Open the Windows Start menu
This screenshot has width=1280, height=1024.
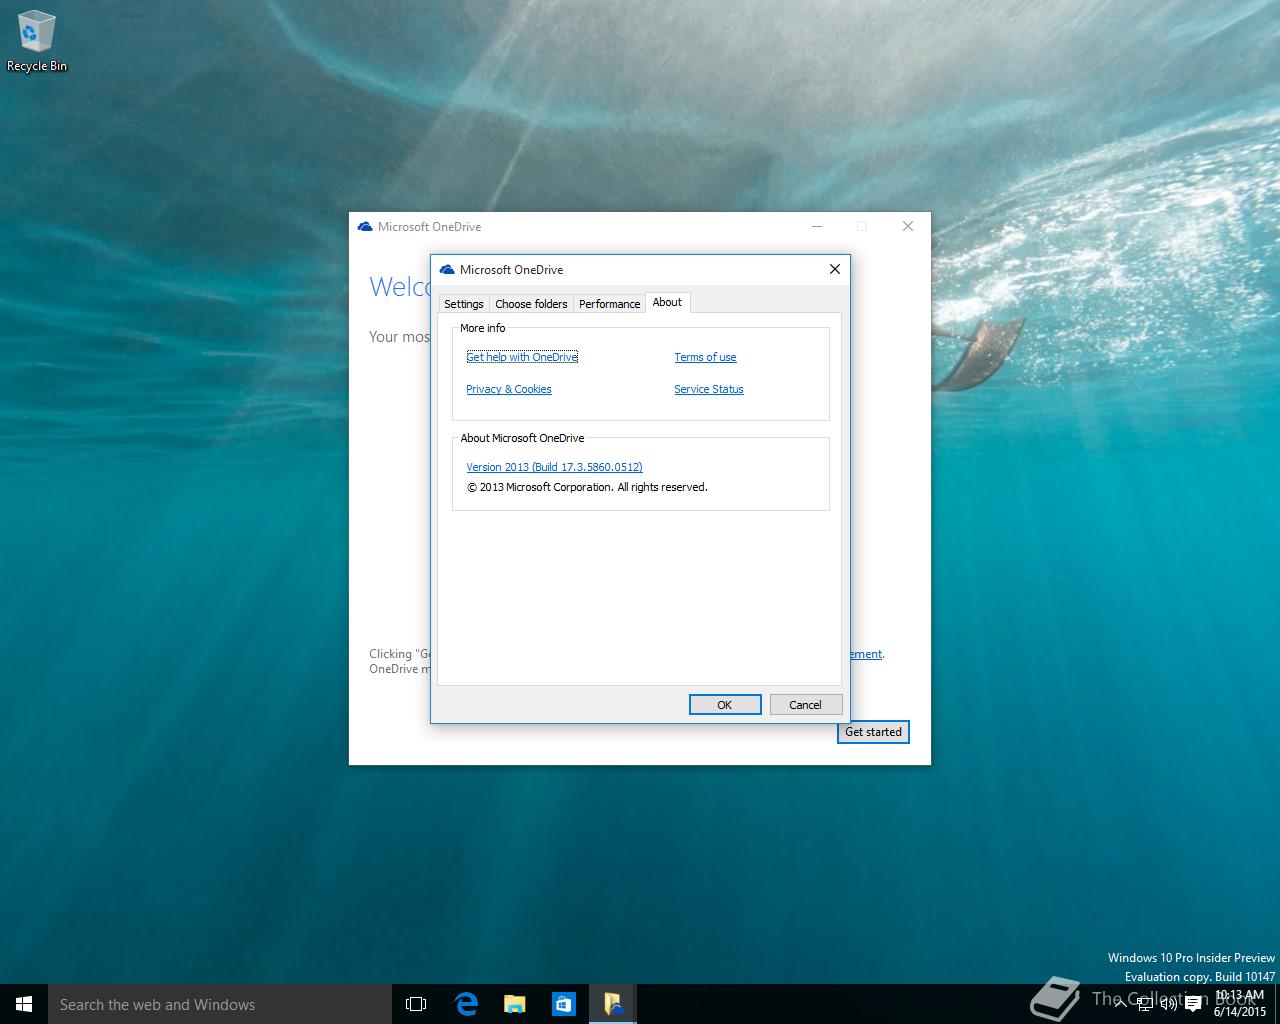pos(24,1004)
